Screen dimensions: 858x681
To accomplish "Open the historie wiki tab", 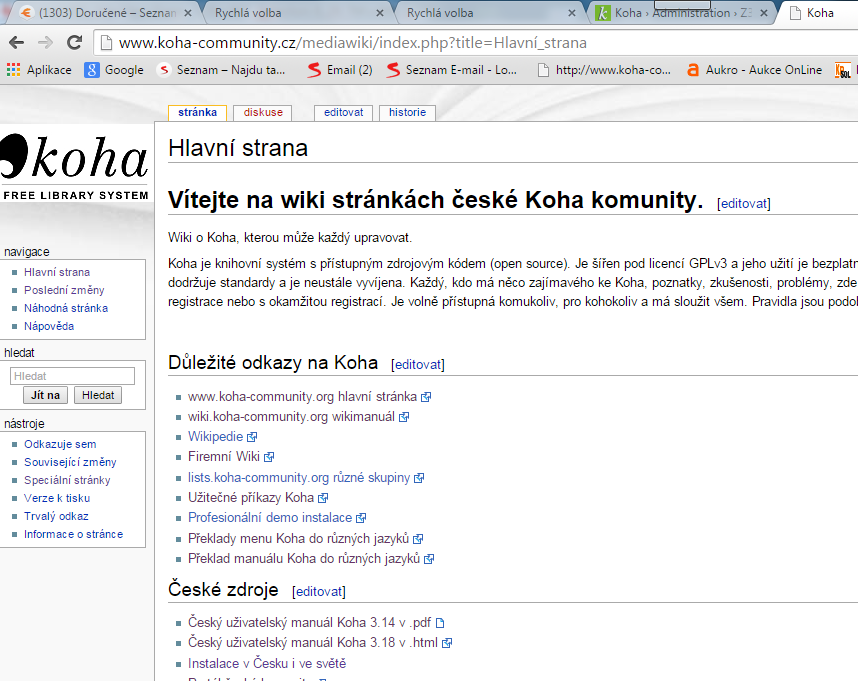I will click(x=407, y=112).
